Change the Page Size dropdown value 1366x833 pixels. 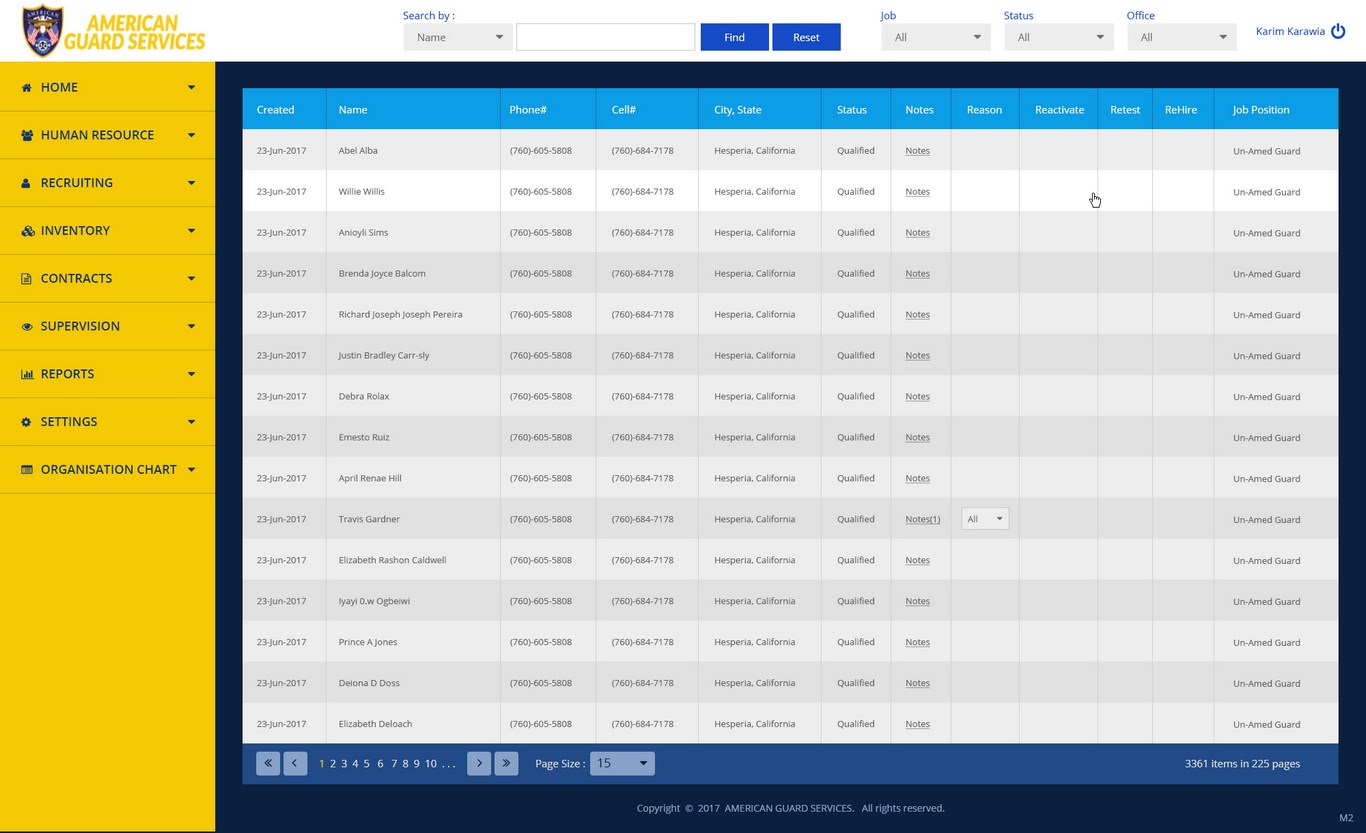622,764
